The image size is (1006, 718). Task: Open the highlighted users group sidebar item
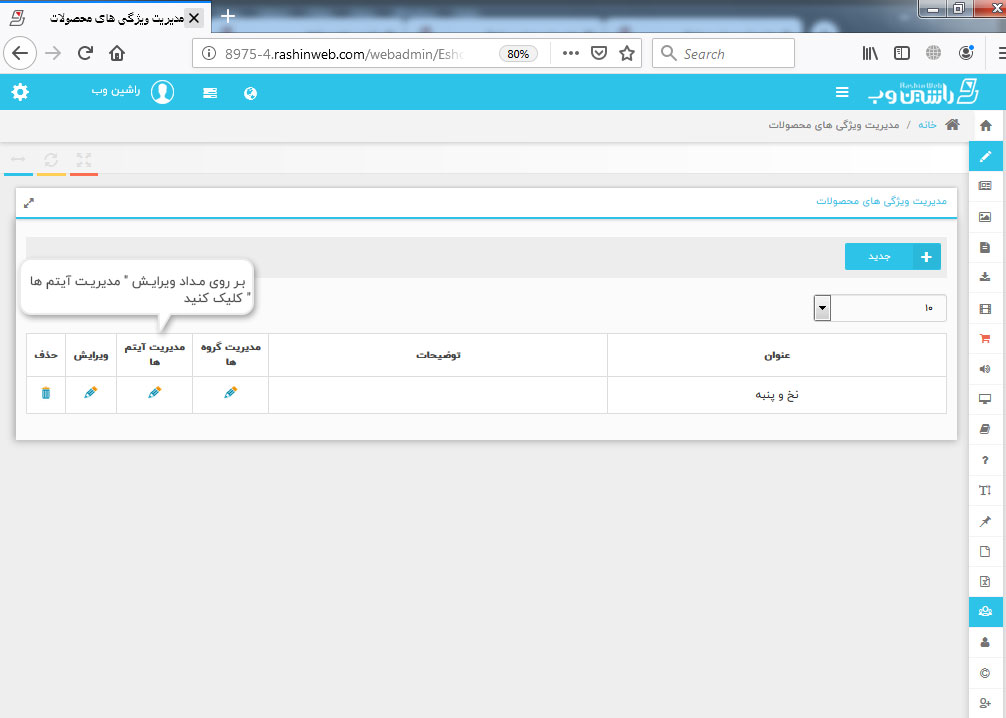click(985, 611)
